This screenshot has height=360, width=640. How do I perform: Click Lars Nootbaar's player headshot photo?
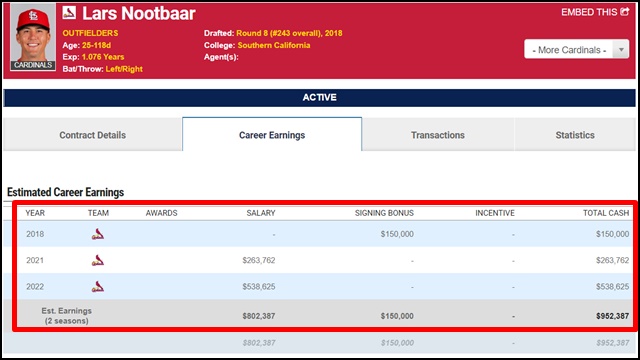(x=33, y=37)
